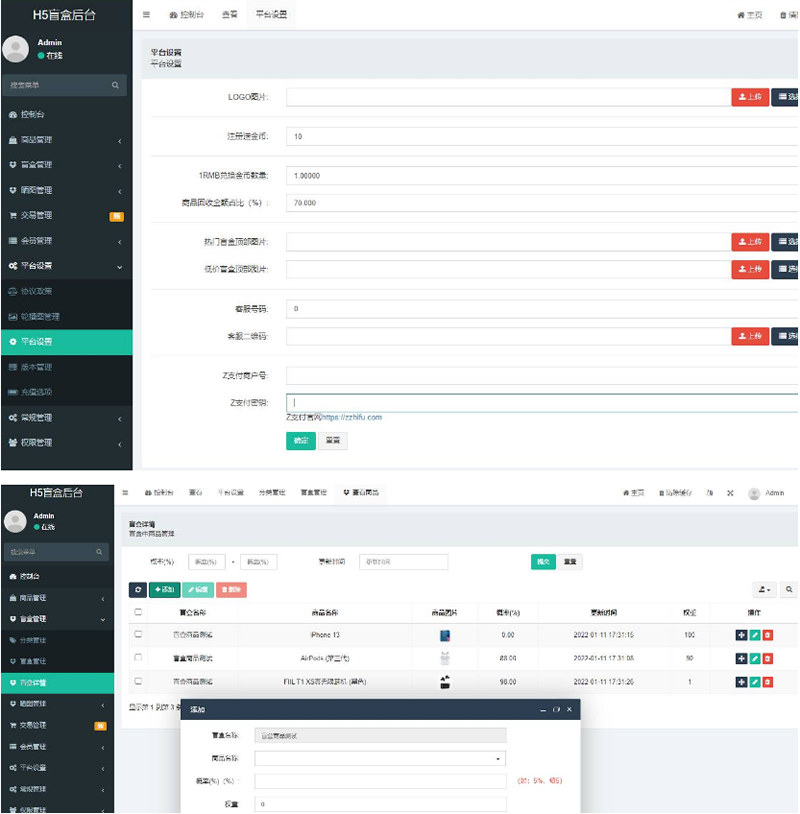Click the green edit pencil in the AirPods row
Image resolution: width=800 pixels, height=814 pixels.
(755, 658)
